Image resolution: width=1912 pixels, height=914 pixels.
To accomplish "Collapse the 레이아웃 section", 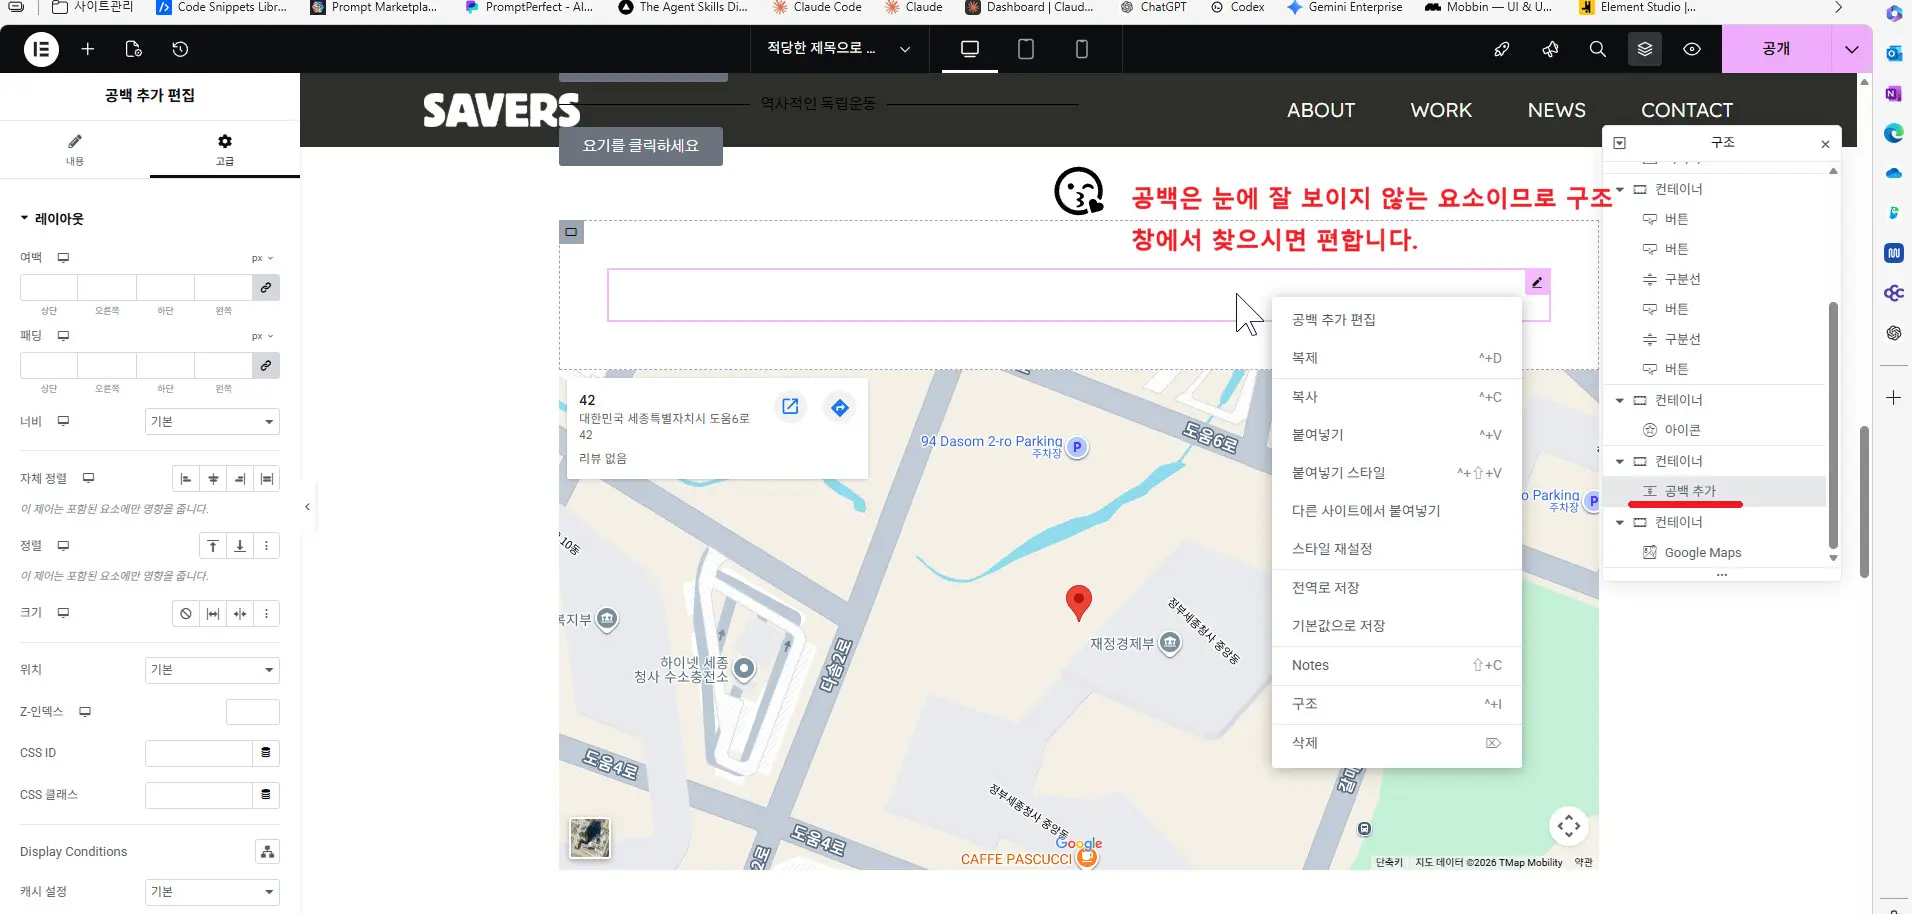I will click(x=52, y=219).
